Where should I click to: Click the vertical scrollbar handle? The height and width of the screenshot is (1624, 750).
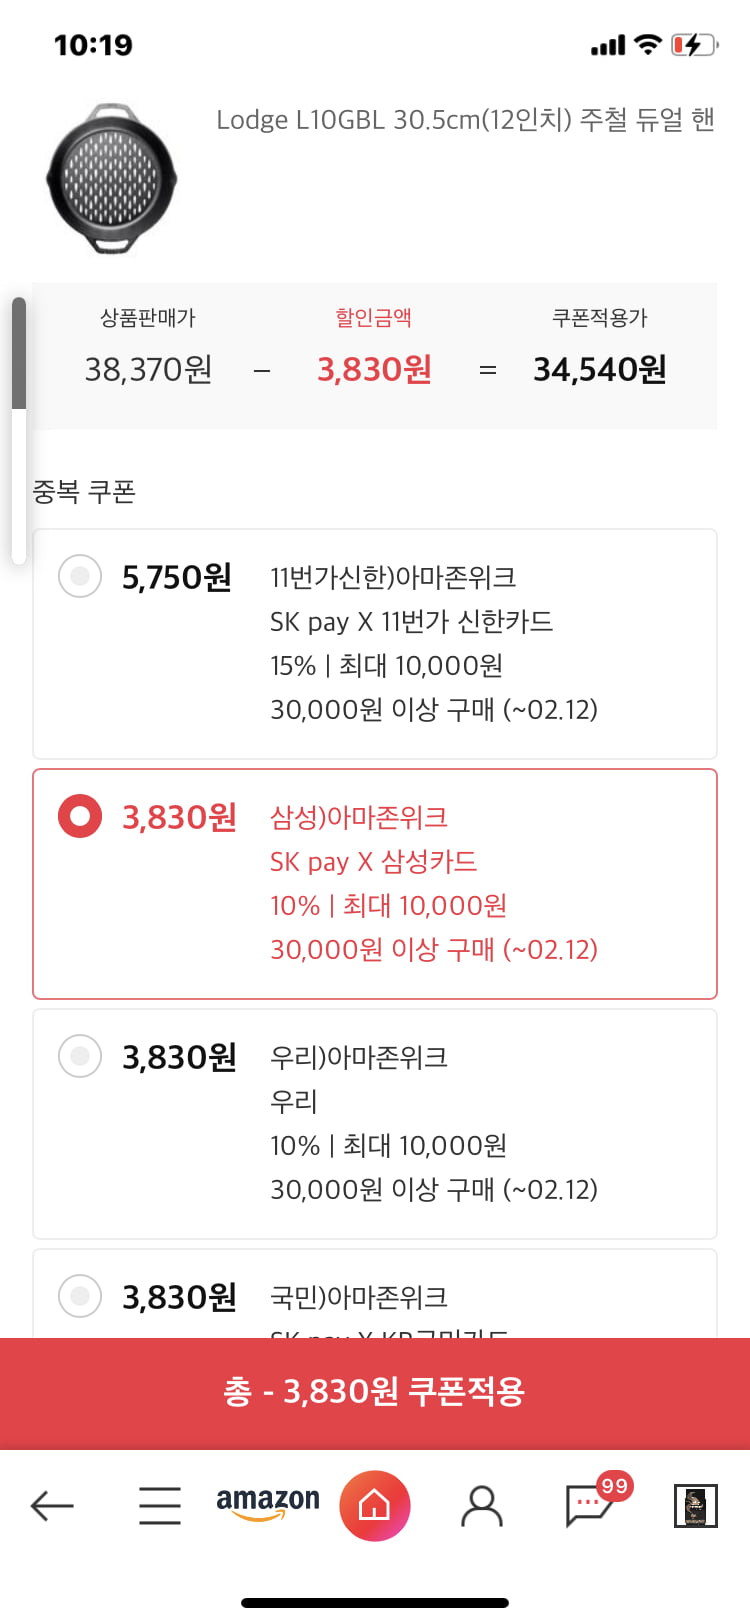[18, 353]
